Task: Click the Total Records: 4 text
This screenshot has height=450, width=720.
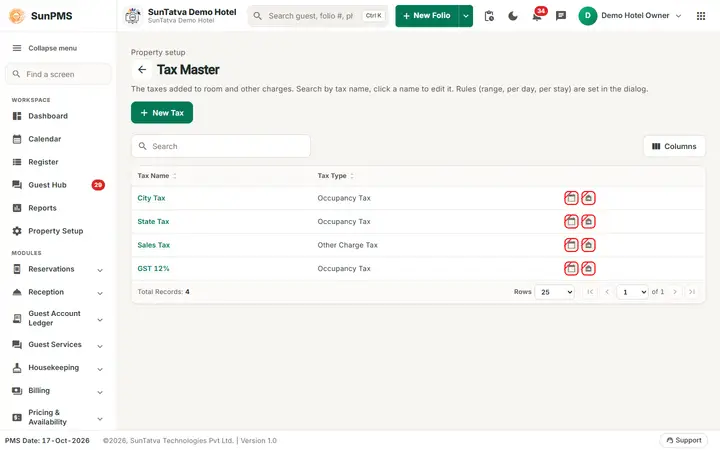Action: (x=163, y=292)
